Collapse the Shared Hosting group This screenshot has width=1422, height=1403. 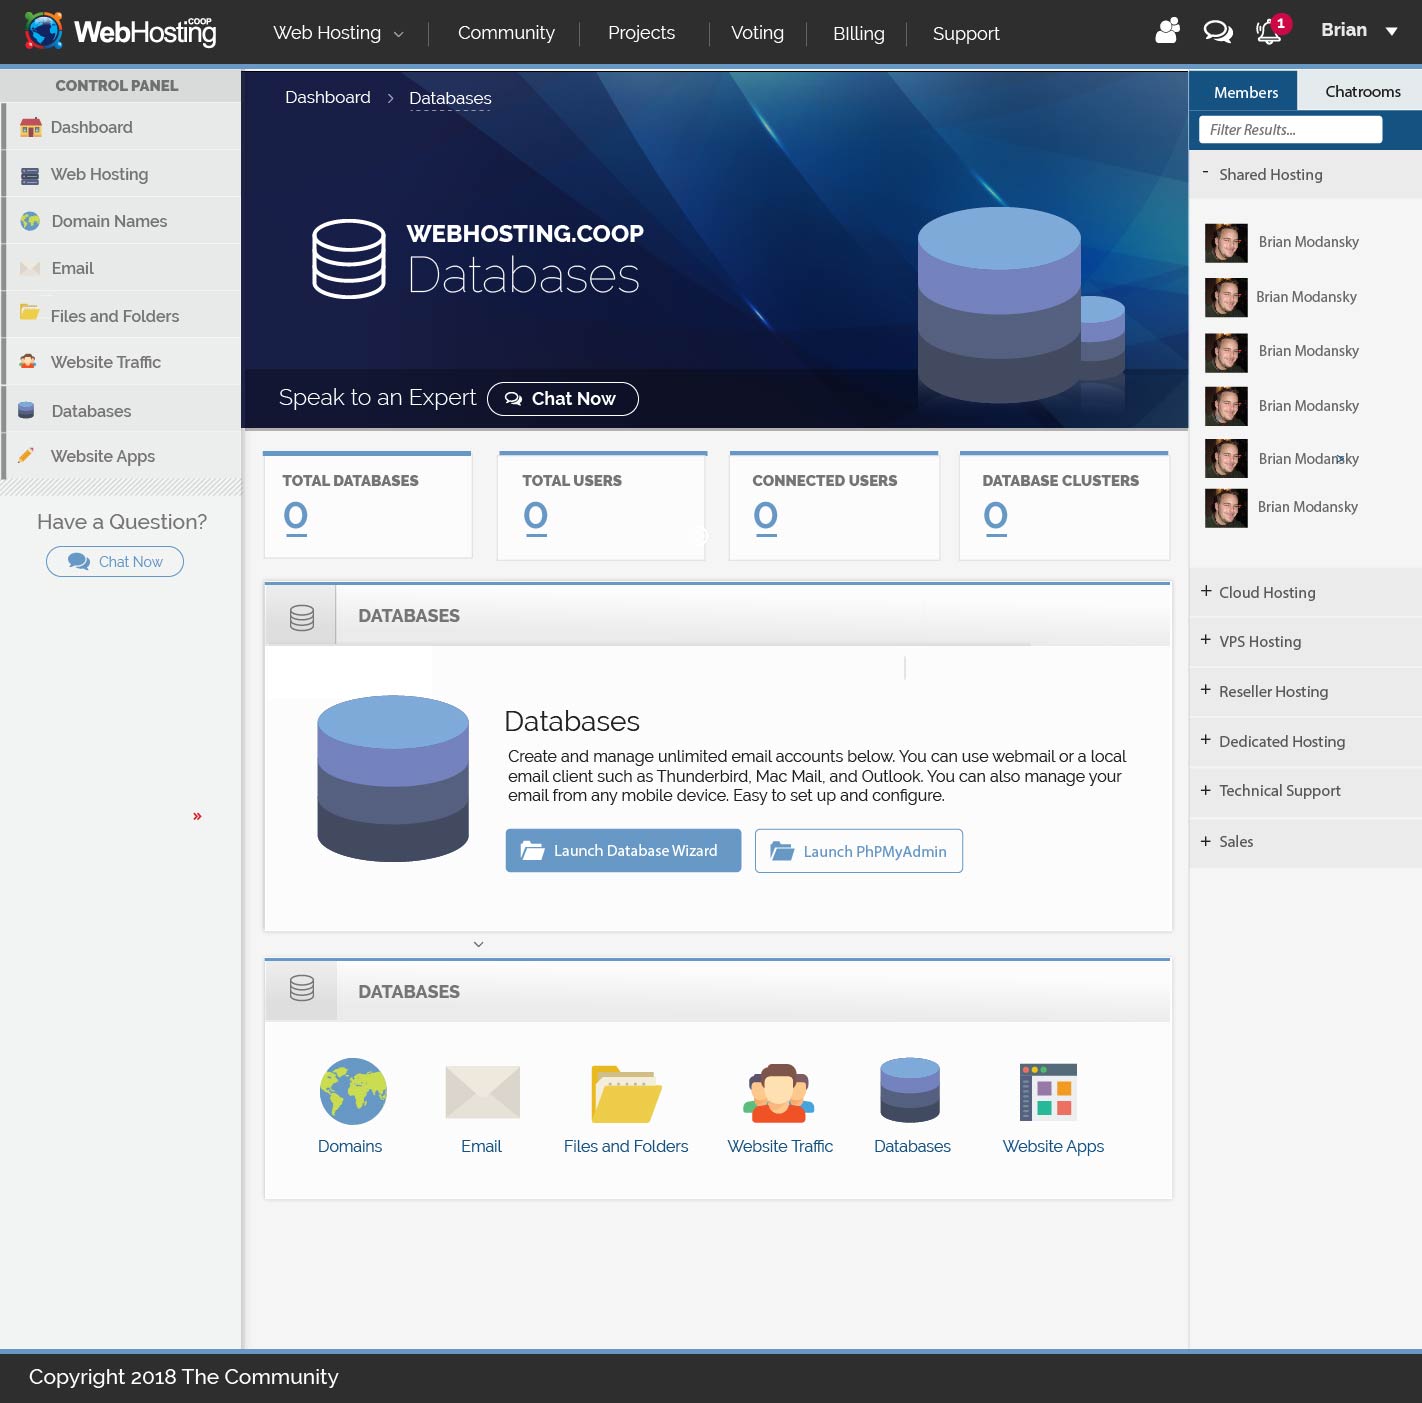click(1205, 172)
